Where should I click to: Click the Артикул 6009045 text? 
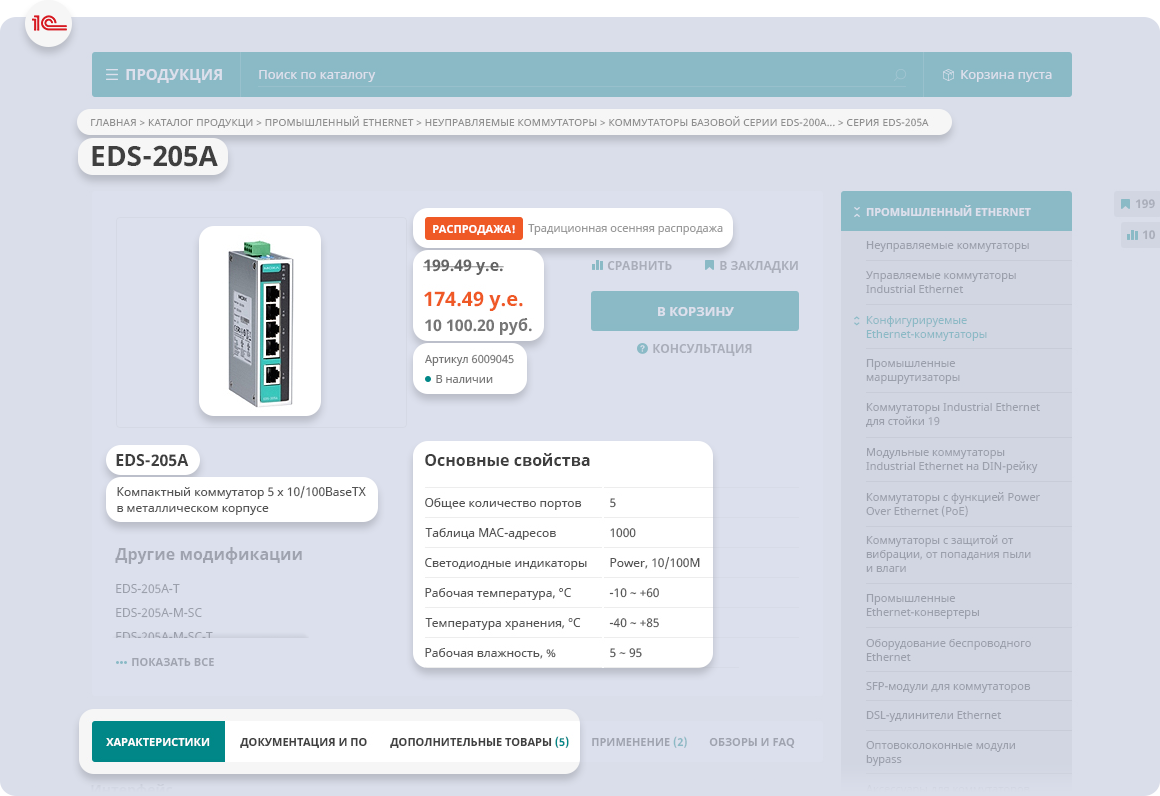[469, 360]
